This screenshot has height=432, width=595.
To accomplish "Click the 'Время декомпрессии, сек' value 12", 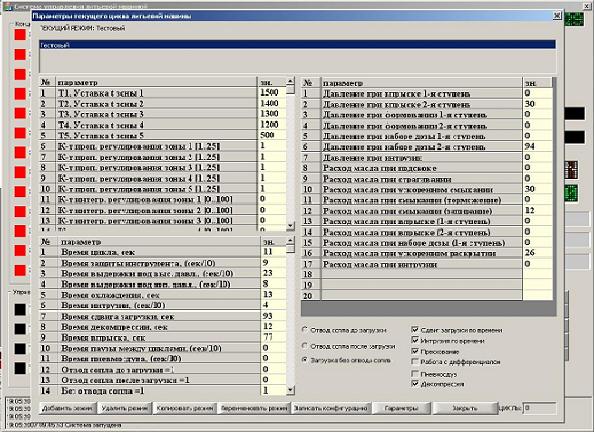I will point(274,326).
